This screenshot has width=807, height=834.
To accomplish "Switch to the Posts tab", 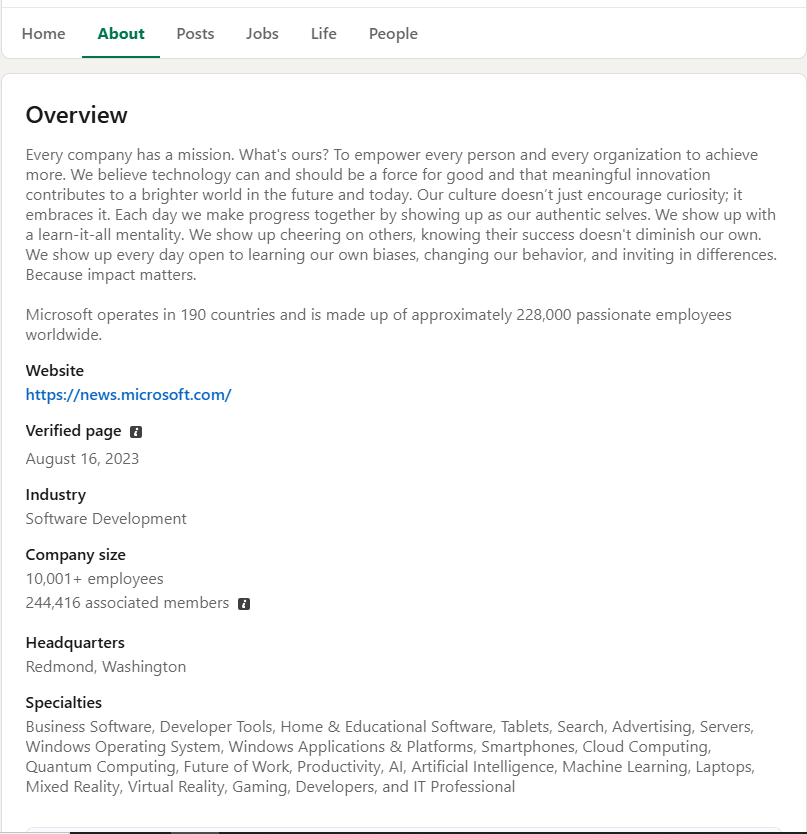I will coord(195,34).
